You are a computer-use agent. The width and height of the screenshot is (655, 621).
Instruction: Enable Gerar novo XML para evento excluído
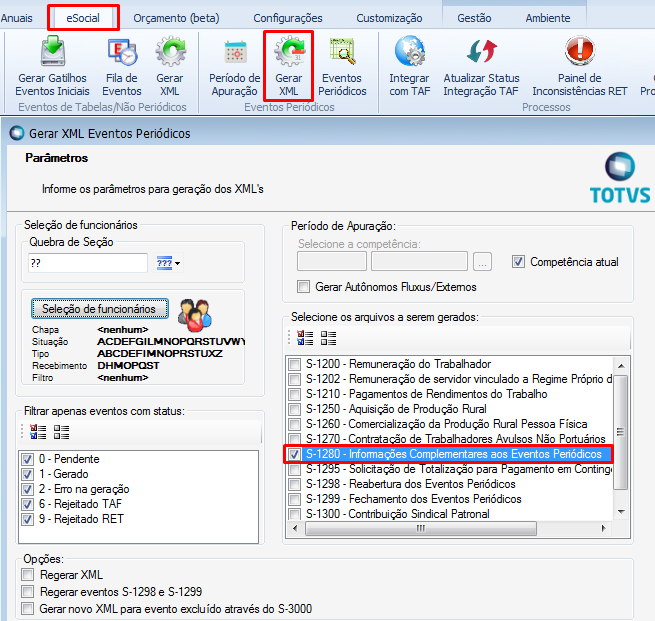click(28, 608)
